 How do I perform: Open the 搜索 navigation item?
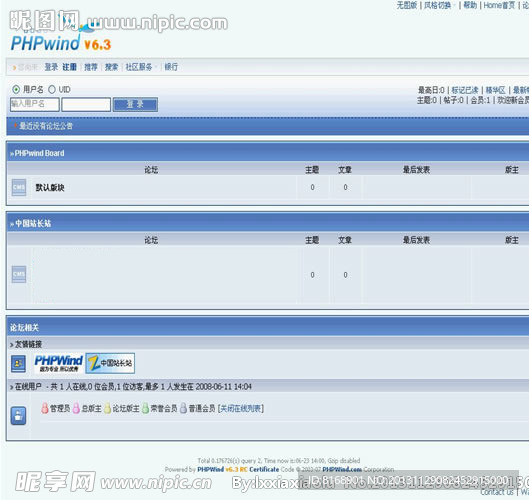tap(111, 67)
